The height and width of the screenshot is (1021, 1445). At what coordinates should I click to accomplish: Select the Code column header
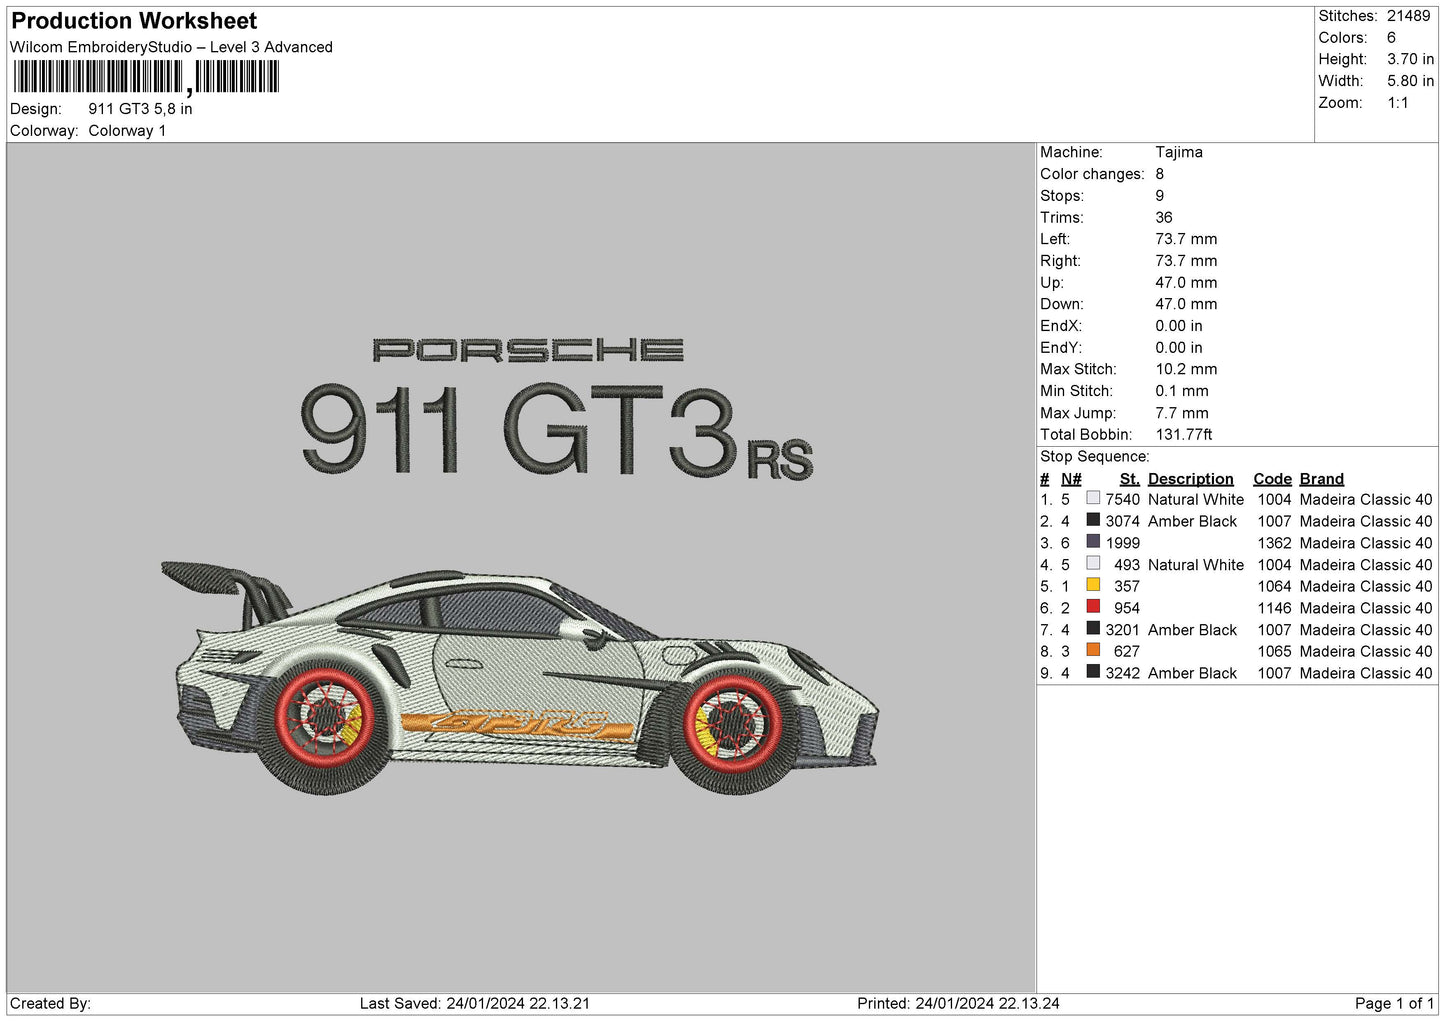pos(1273,479)
